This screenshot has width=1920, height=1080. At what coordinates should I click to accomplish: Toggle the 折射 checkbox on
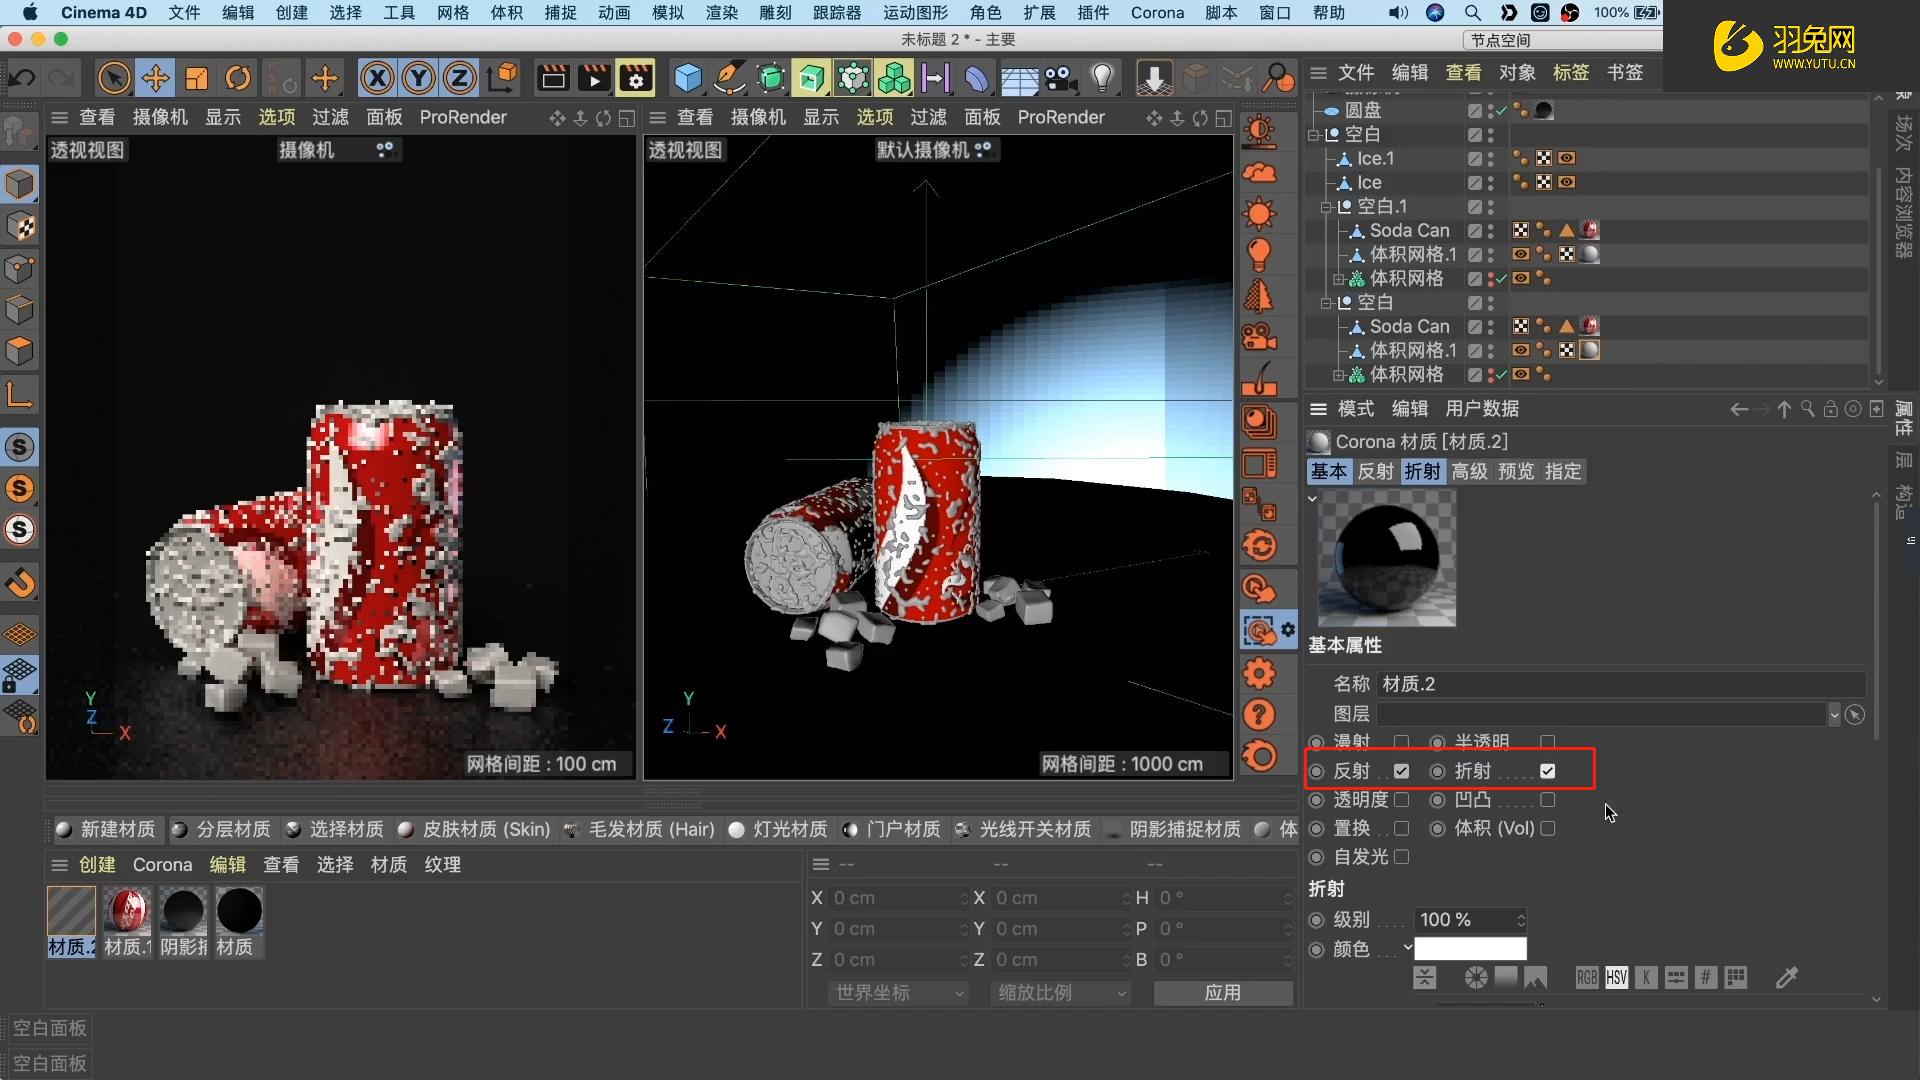[1548, 770]
